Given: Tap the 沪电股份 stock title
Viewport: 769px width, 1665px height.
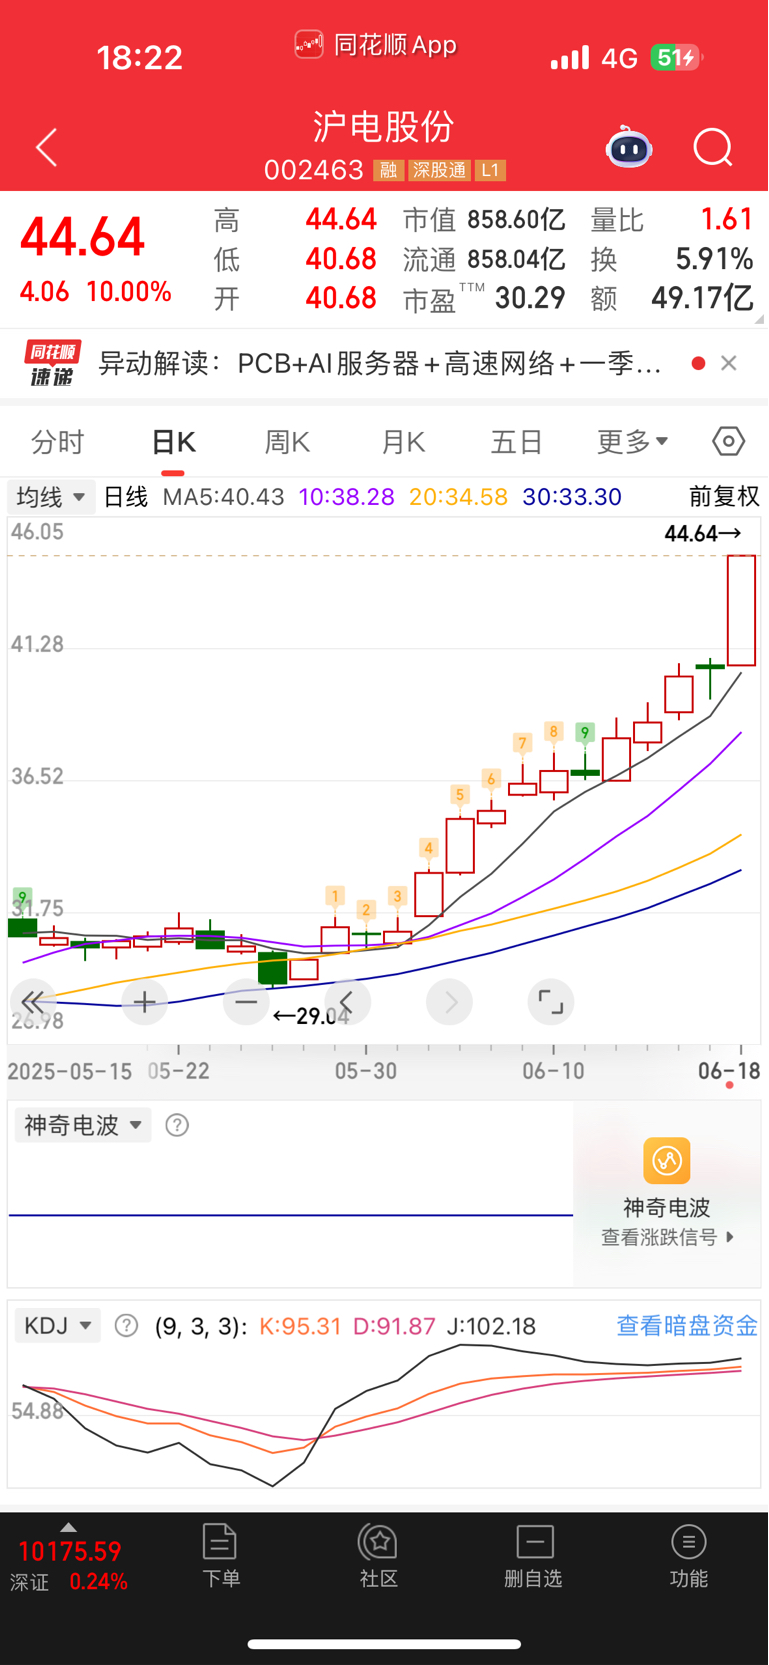Looking at the screenshot, I should tap(384, 127).
